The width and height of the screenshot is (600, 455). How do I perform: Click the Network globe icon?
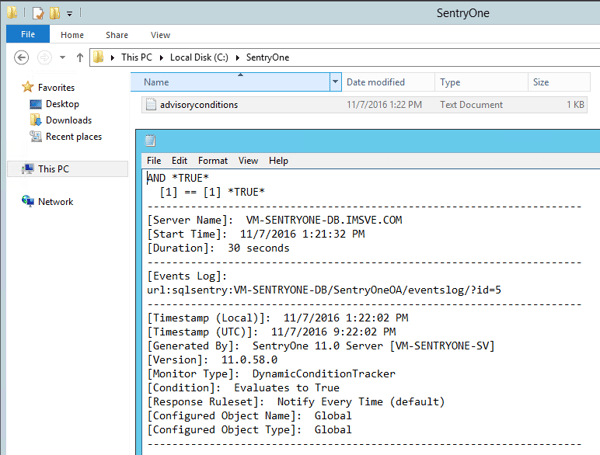click(x=28, y=201)
